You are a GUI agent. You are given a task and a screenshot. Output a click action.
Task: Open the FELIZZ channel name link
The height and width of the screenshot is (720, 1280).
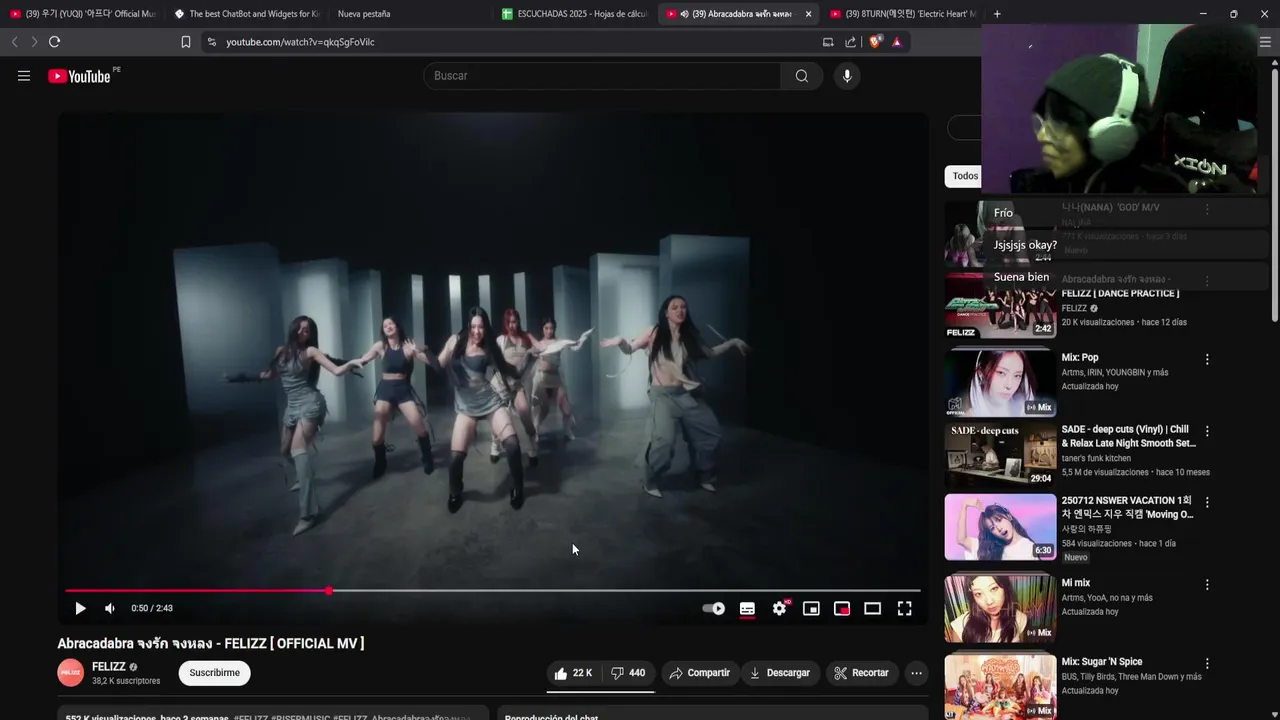109,667
